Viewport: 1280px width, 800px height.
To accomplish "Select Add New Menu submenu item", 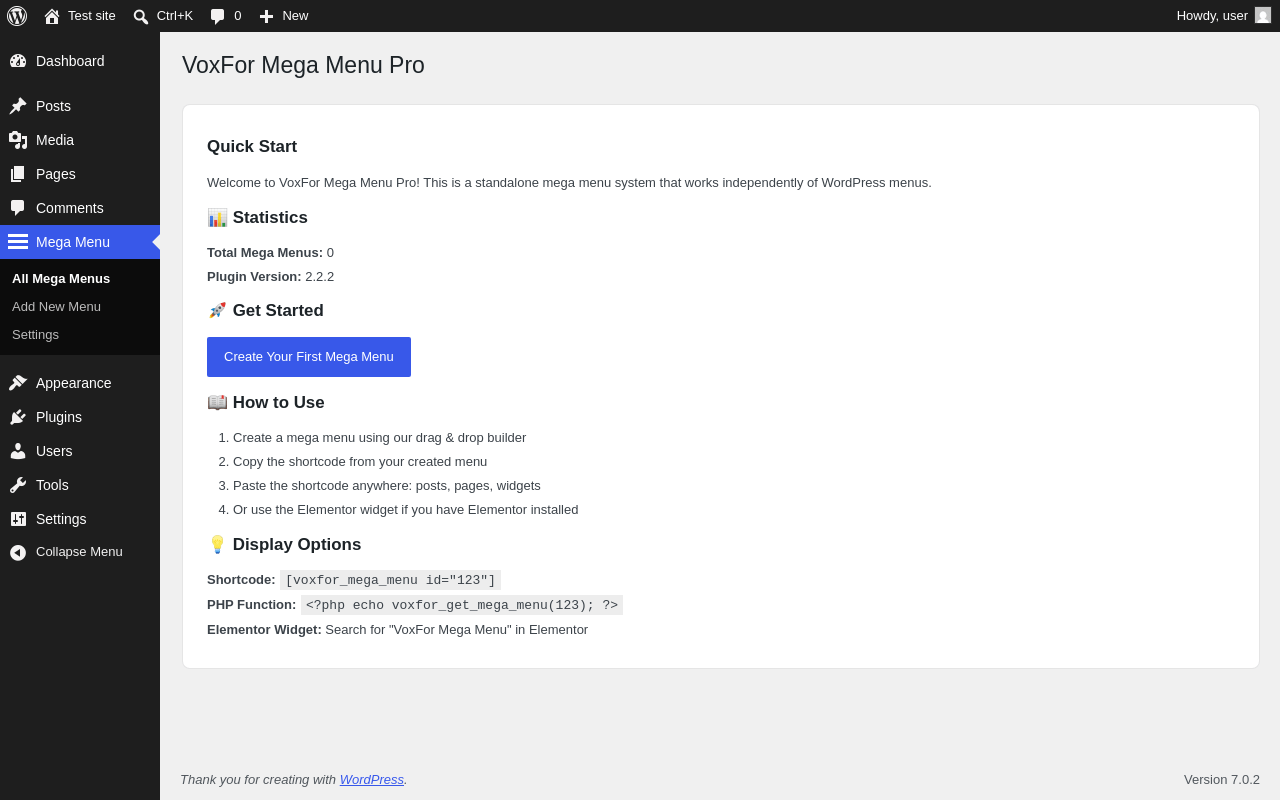I will point(56,307).
